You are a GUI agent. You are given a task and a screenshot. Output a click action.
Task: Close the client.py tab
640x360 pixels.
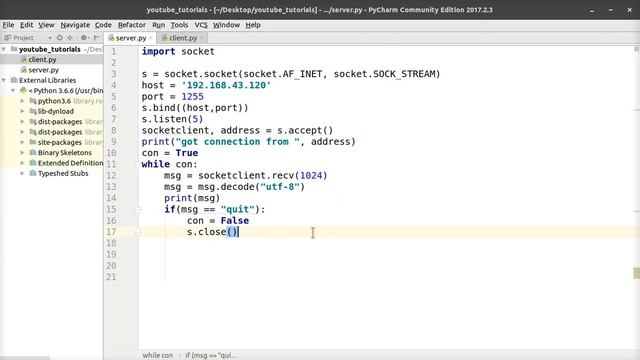pos(201,38)
